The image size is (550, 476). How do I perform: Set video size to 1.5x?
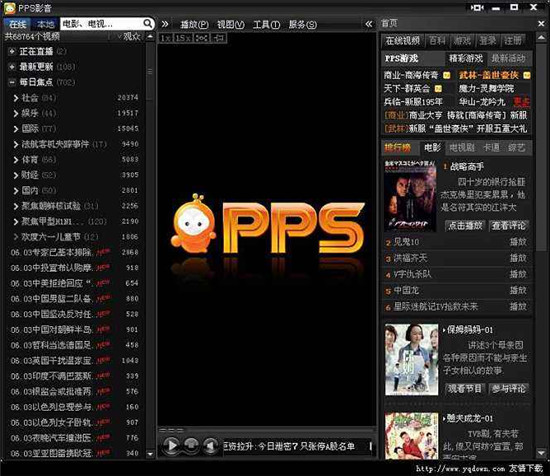(x=182, y=38)
